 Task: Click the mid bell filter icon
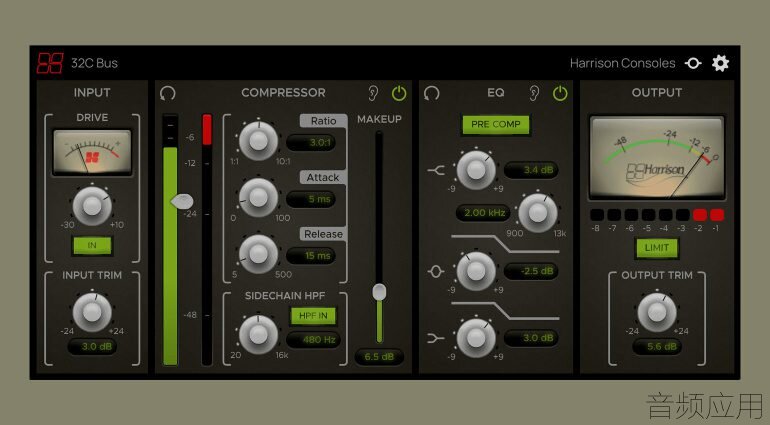(x=436, y=271)
